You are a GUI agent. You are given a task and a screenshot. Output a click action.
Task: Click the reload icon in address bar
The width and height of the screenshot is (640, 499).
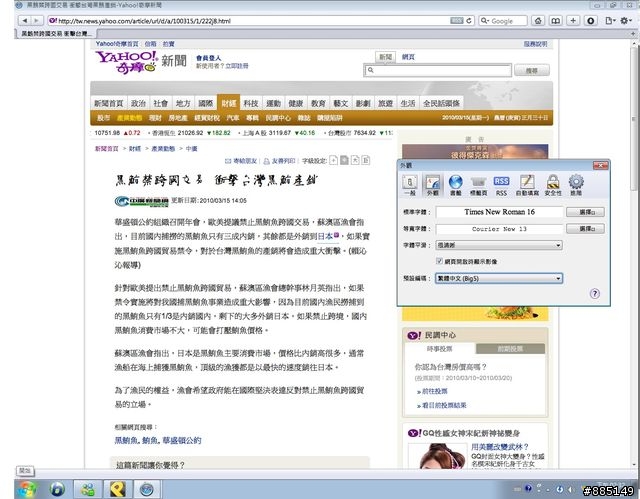(469, 20)
